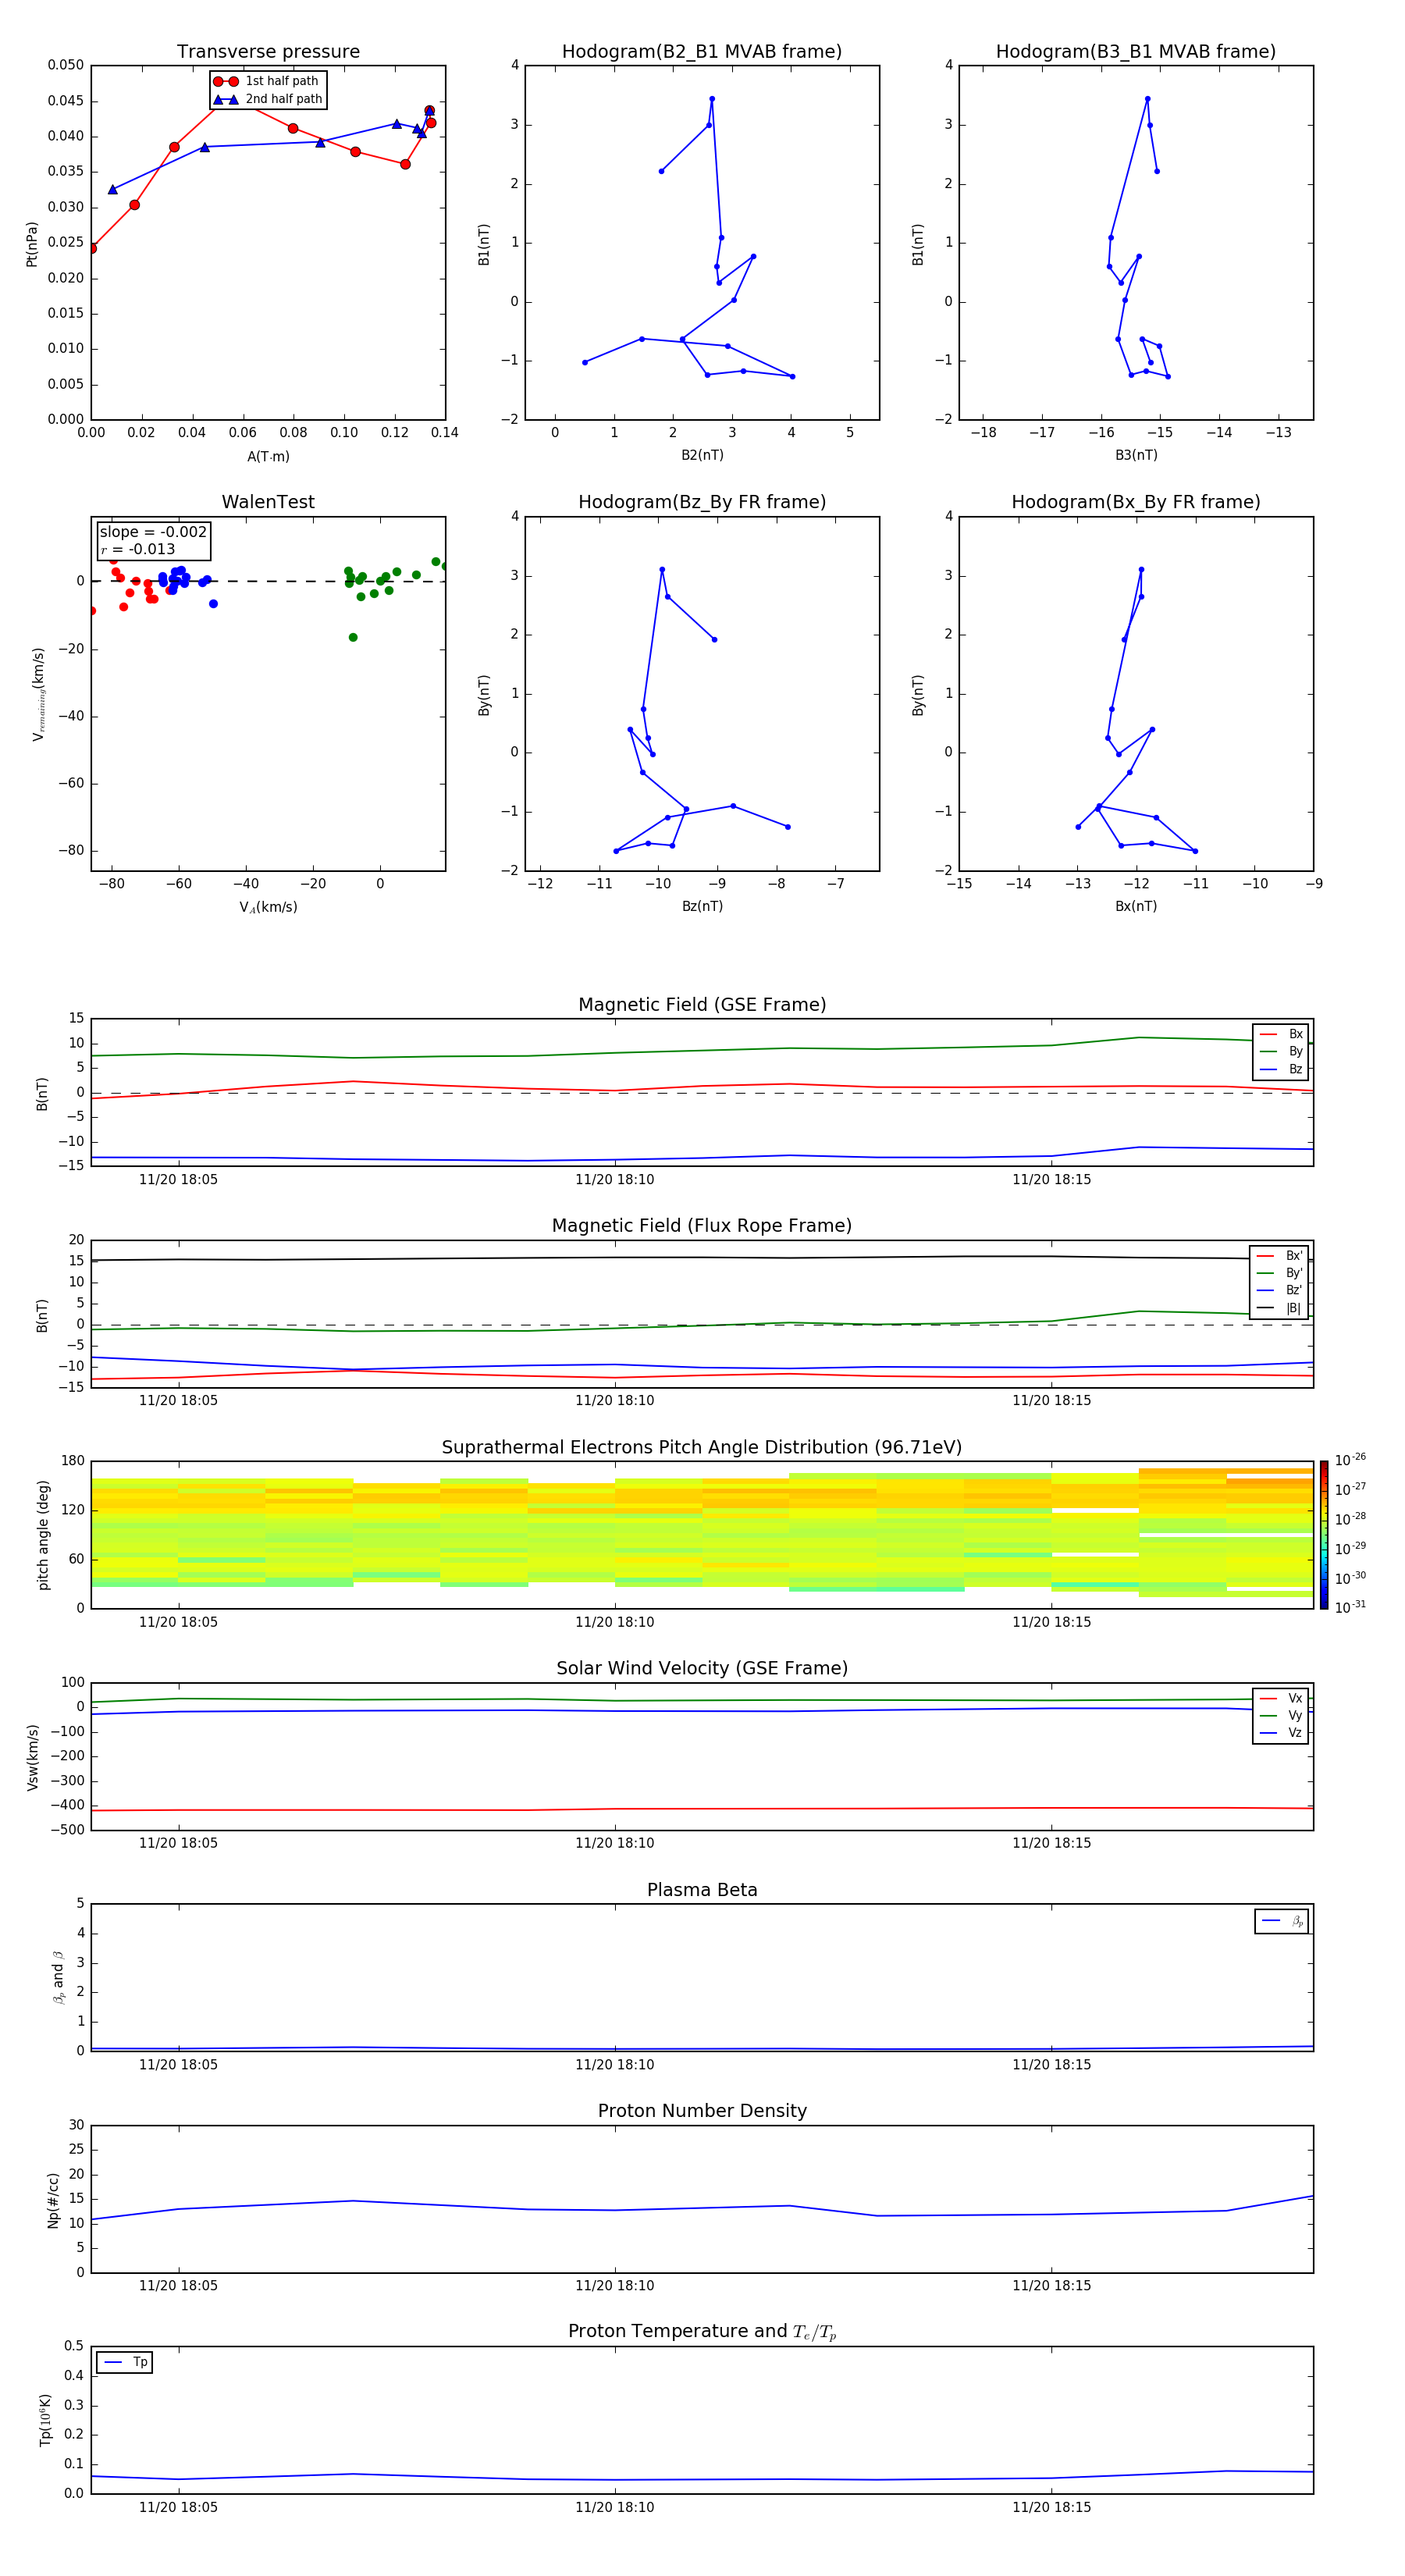This screenshot has height=2576, width=1405.
Task: Click the "WalenTest" plot title
Action: coord(268,502)
